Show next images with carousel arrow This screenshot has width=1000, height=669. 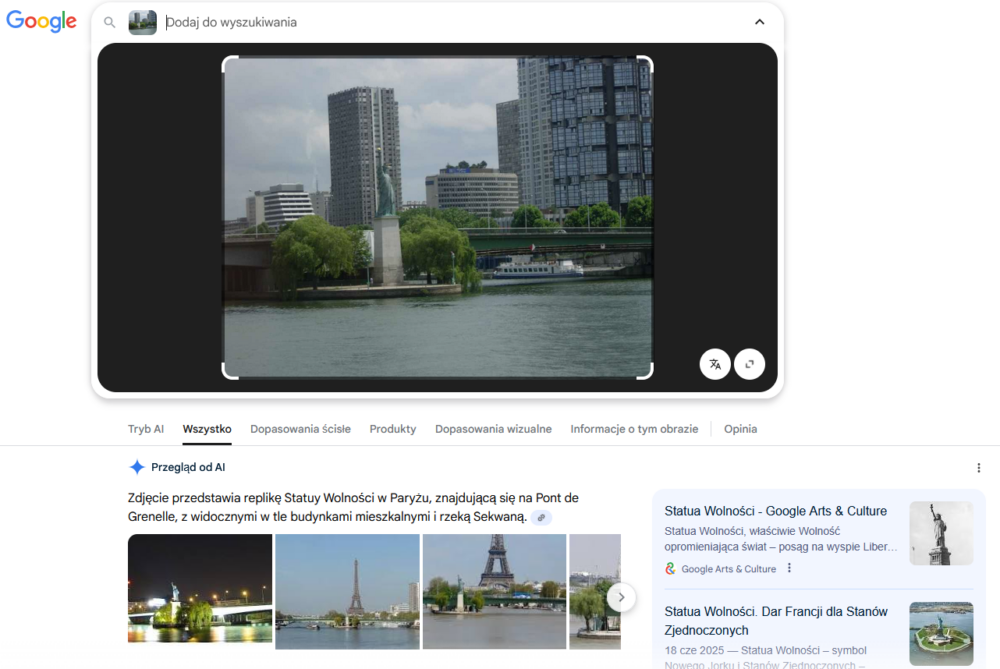click(621, 597)
